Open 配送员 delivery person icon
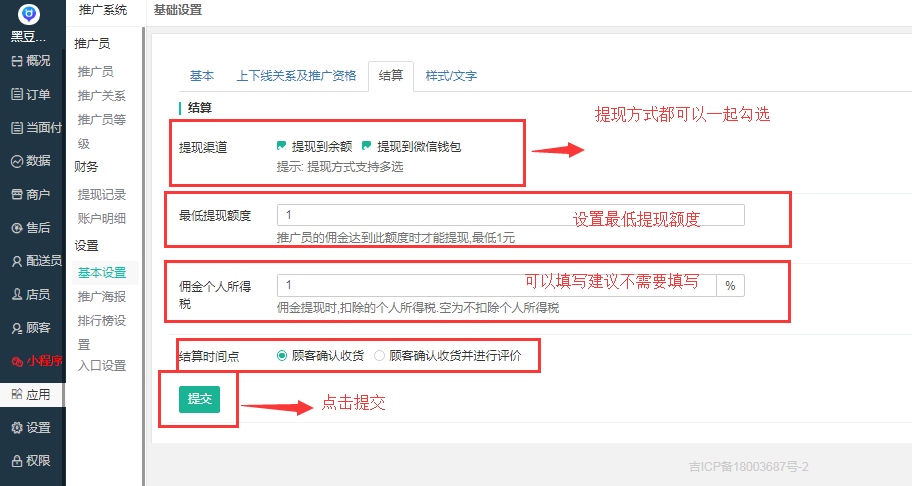This screenshot has width=912, height=486. pos(17,261)
